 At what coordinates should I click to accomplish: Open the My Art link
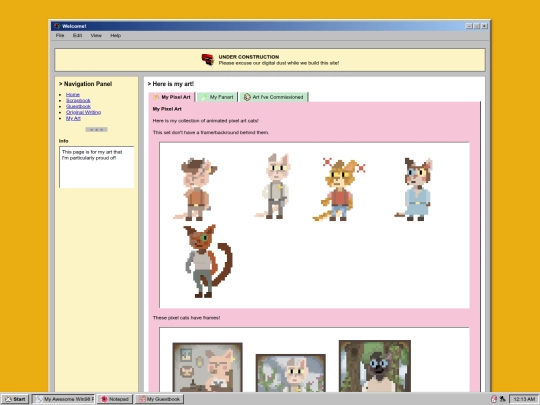click(x=73, y=118)
